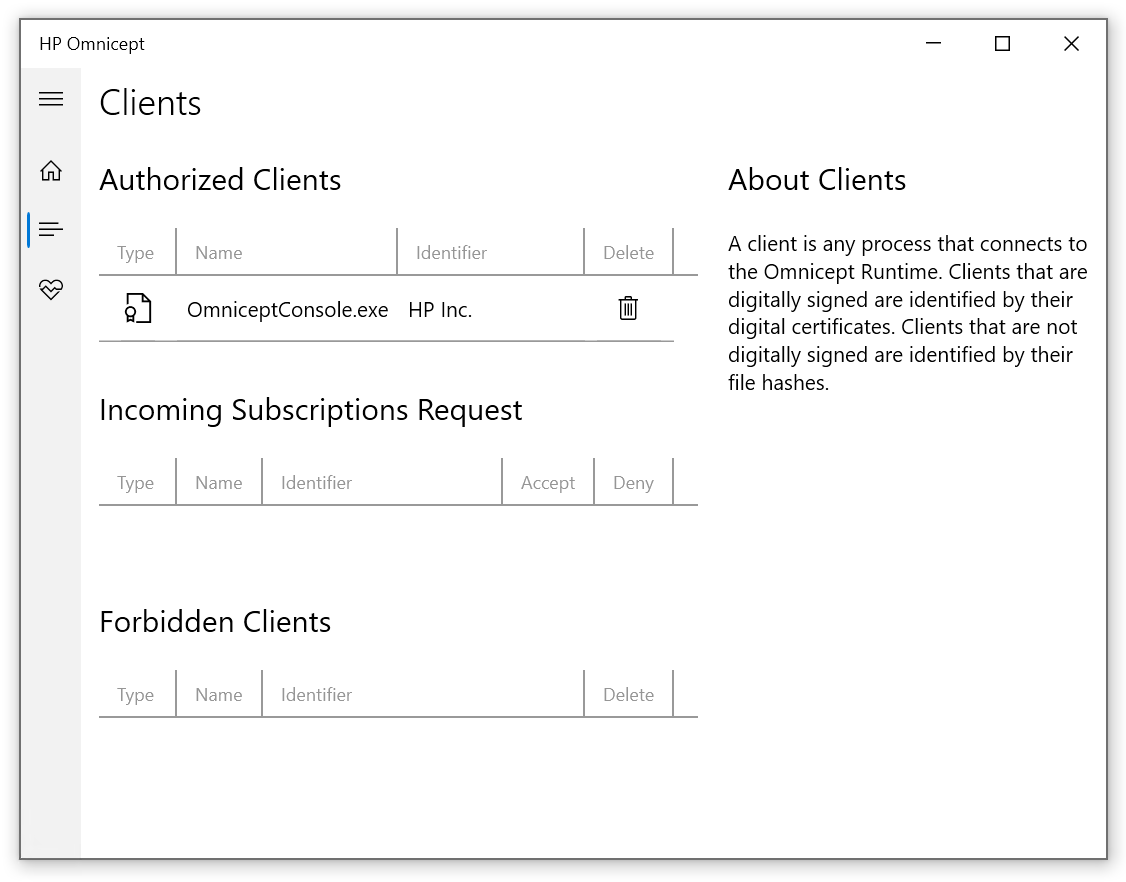Screen dimensions: 1126x882
Task: Select the OmniceptConsole.exe client name
Action: pos(287,310)
